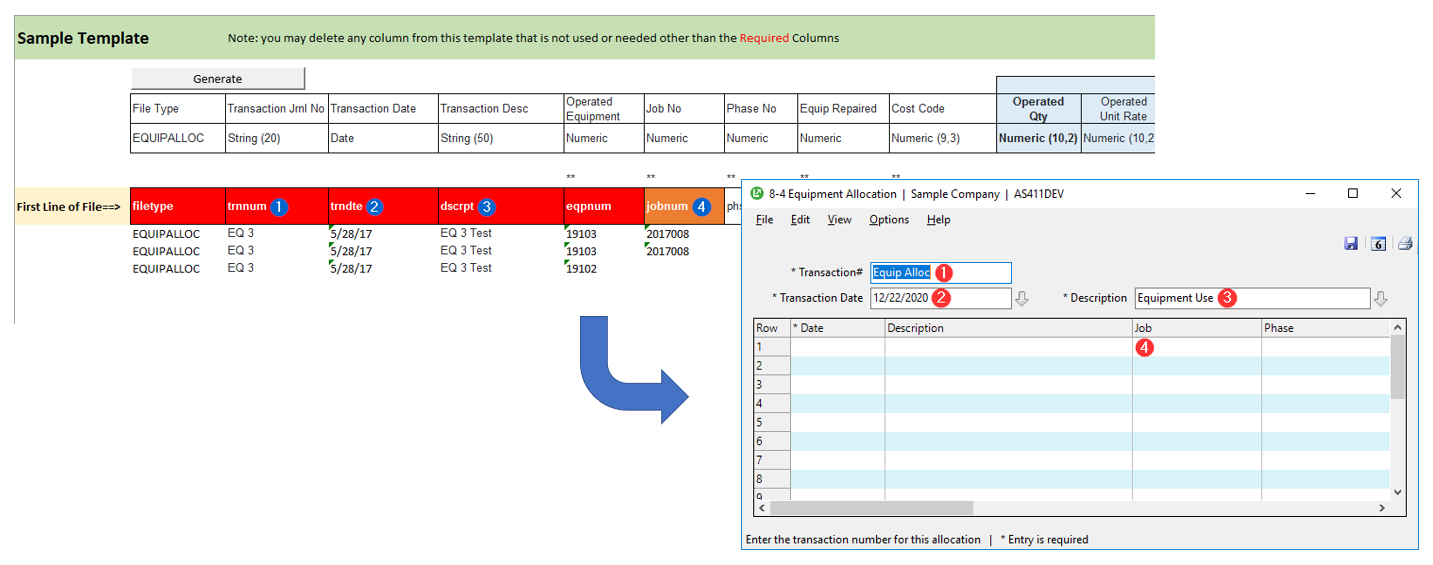
Task: Click the blue circle 1 badge on trnnum
Action: (x=280, y=207)
